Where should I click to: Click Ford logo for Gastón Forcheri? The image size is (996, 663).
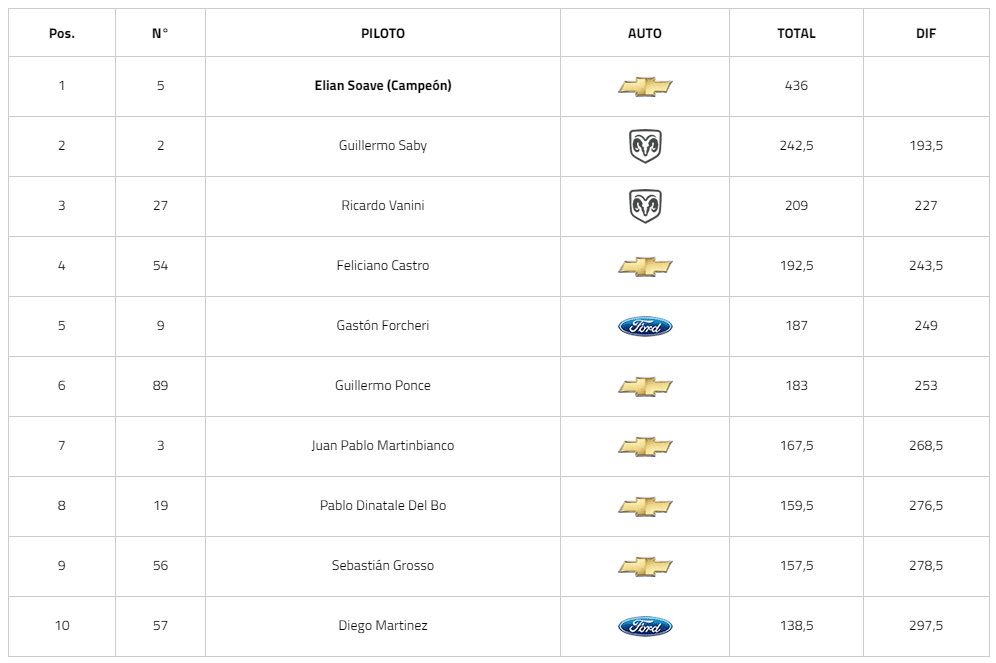(645, 326)
